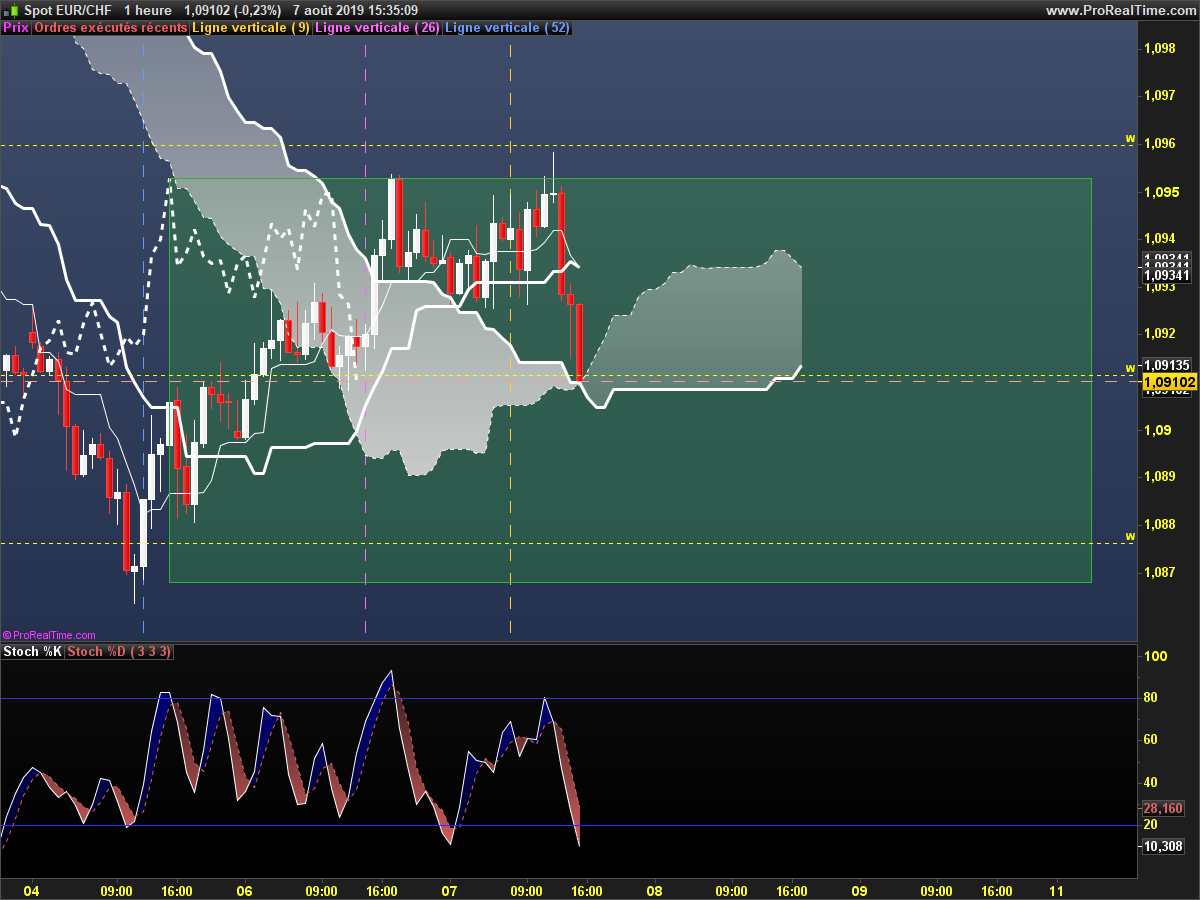The height and width of the screenshot is (900, 1200).
Task: Click the 1,09341 price label on axis
Action: point(1167,275)
